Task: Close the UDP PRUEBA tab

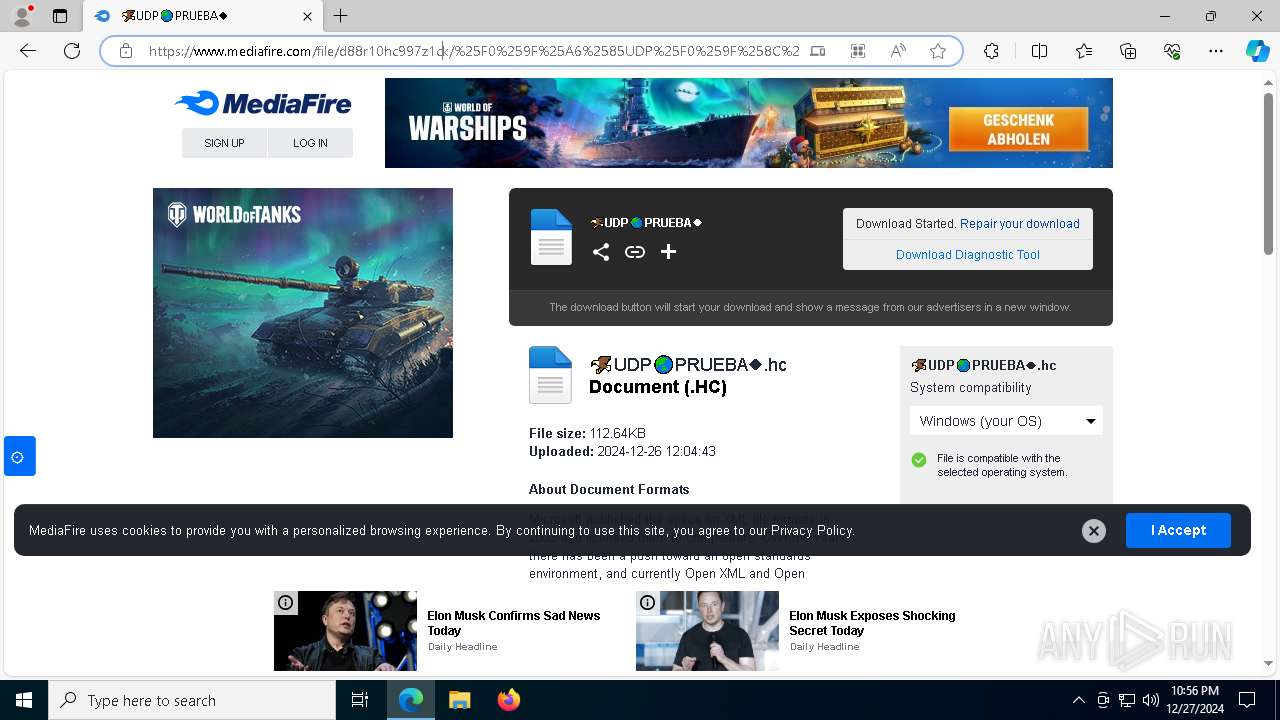Action: tap(308, 16)
